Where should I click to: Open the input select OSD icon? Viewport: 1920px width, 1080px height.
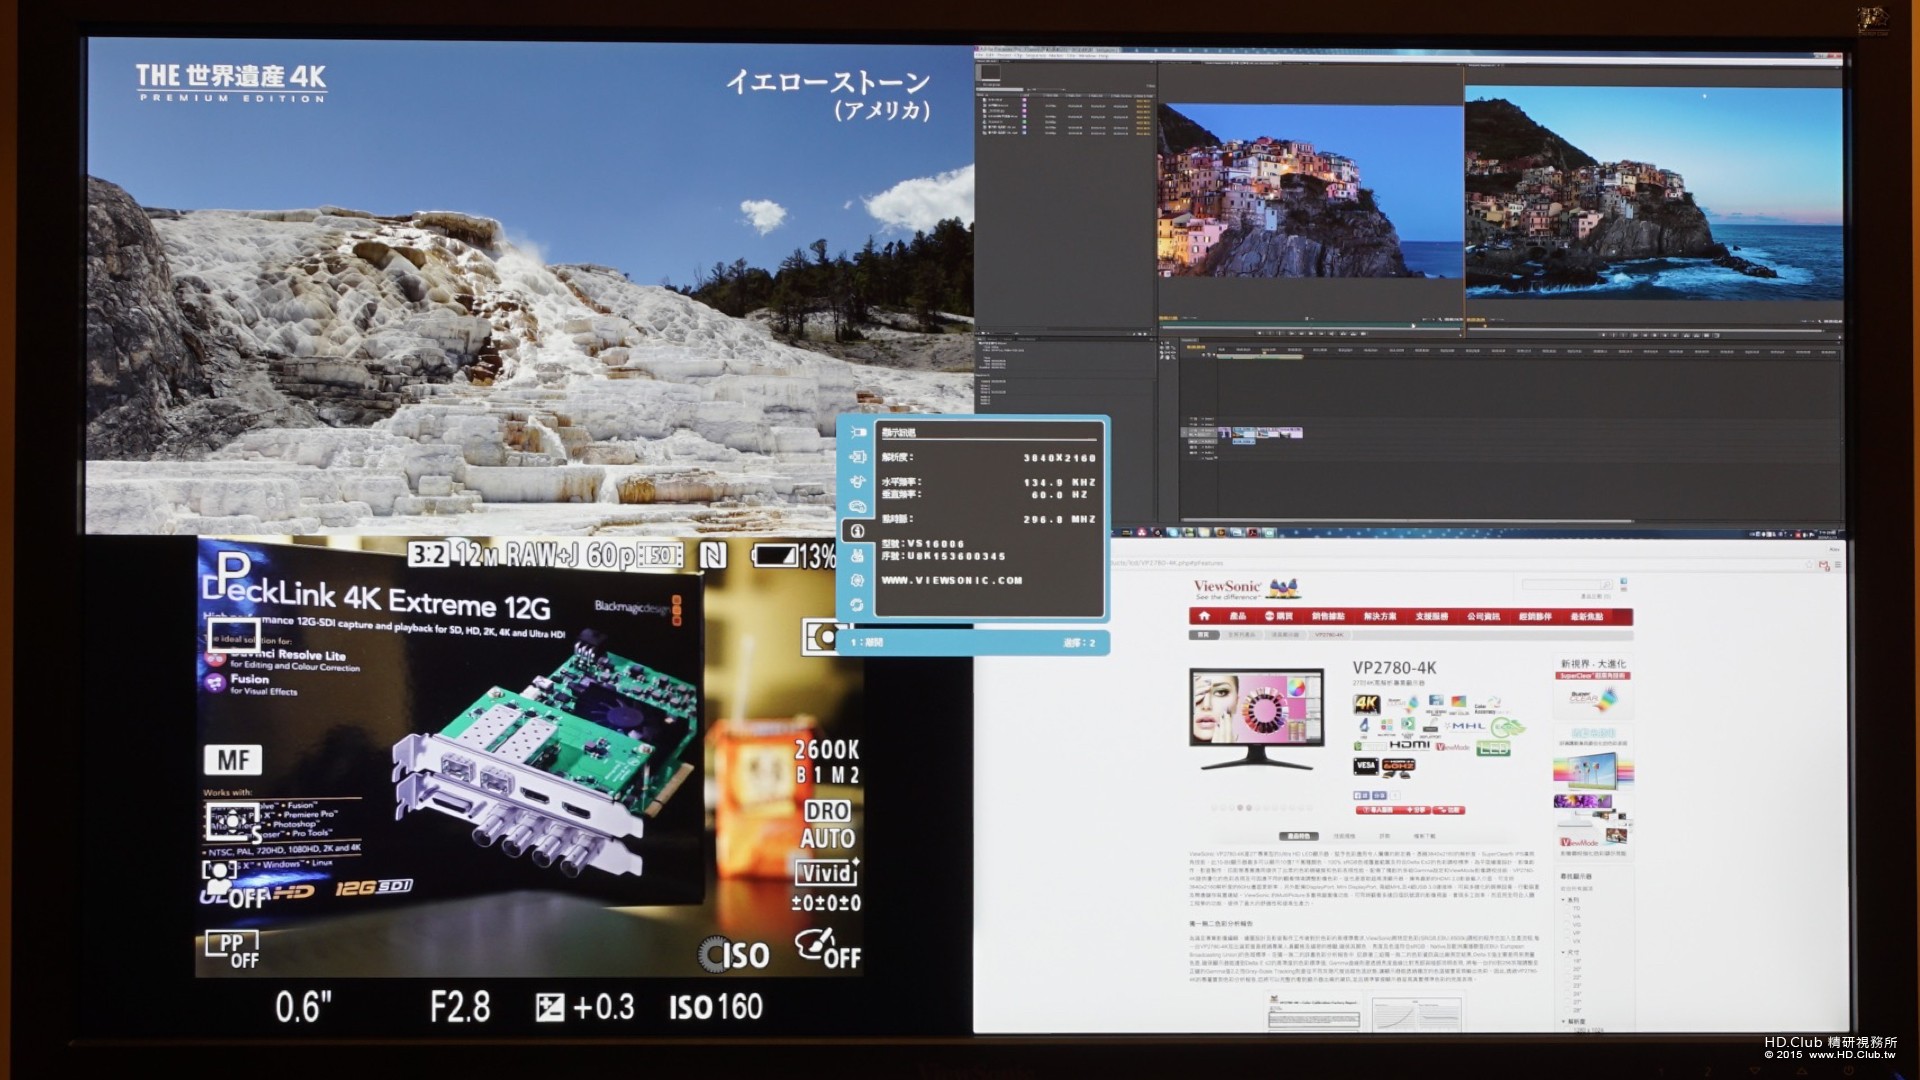click(x=857, y=457)
